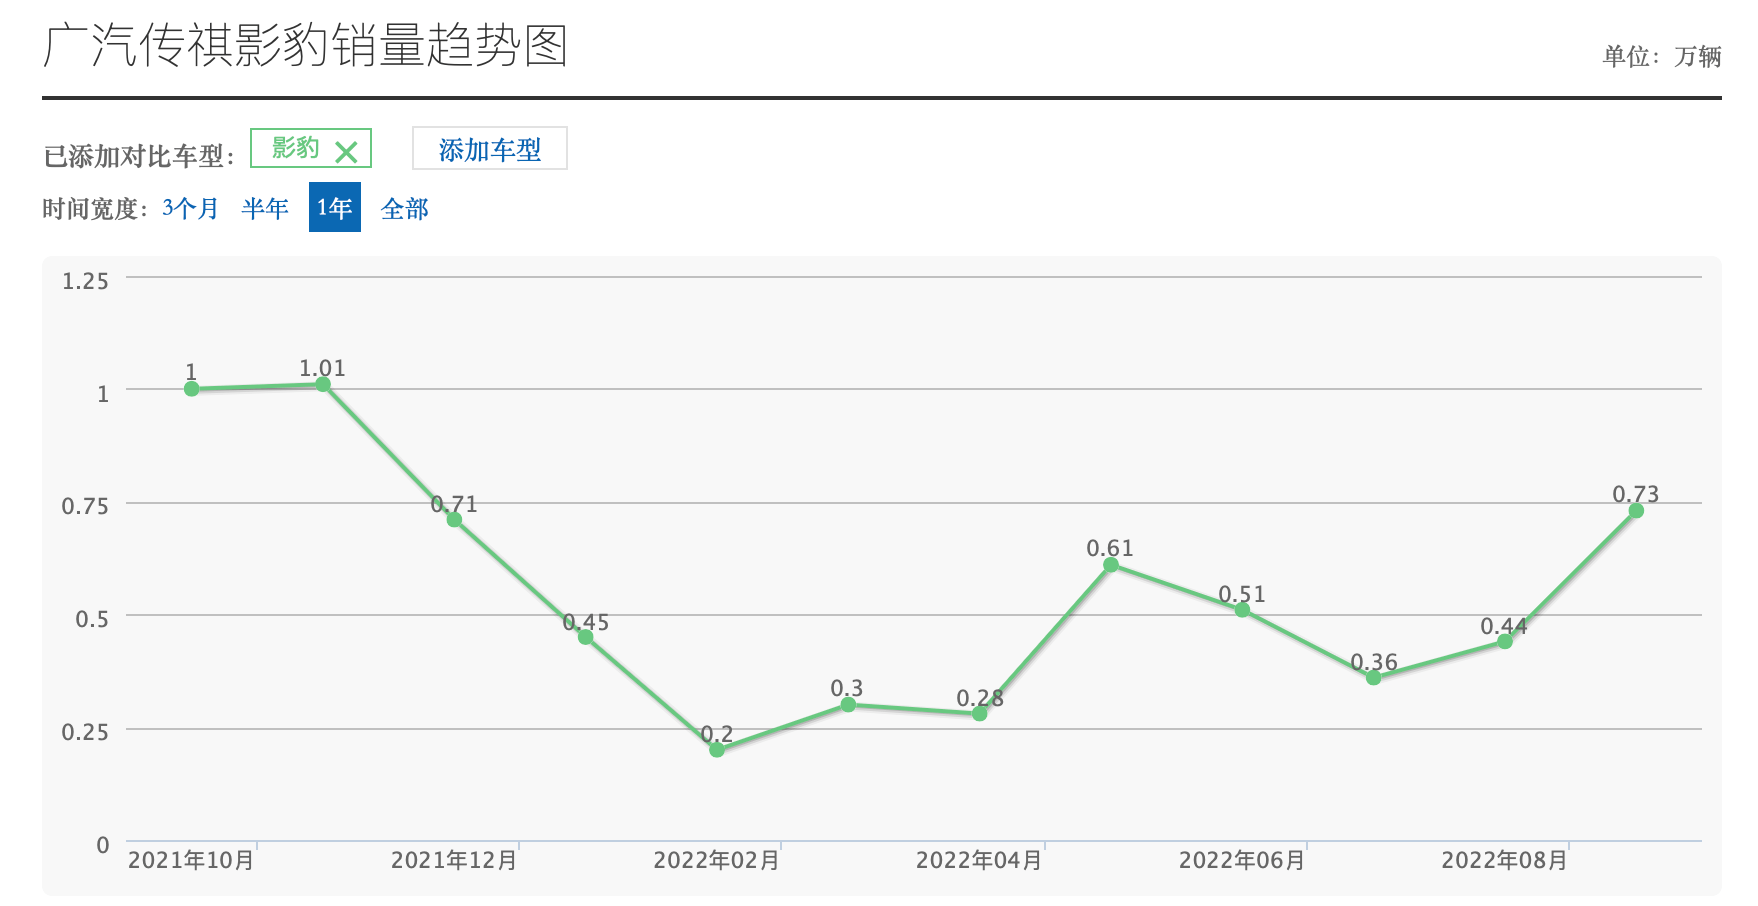Click the 0.28 data point for 2022年04月
Screen dimensions: 1758x906
click(980, 714)
